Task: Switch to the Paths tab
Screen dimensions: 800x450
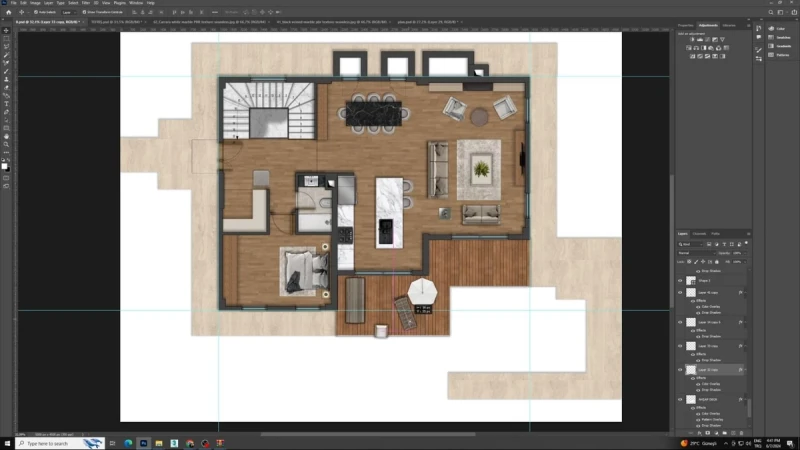Action: [715, 234]
